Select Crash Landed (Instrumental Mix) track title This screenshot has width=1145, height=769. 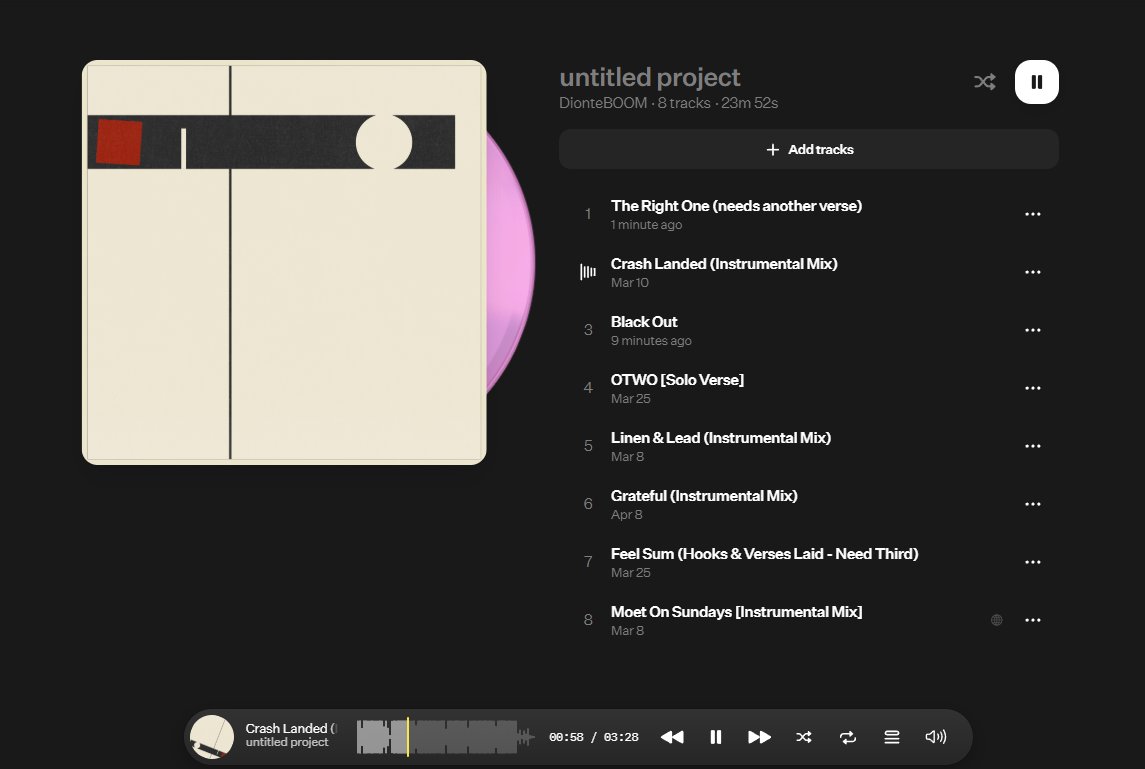[724, 264]
